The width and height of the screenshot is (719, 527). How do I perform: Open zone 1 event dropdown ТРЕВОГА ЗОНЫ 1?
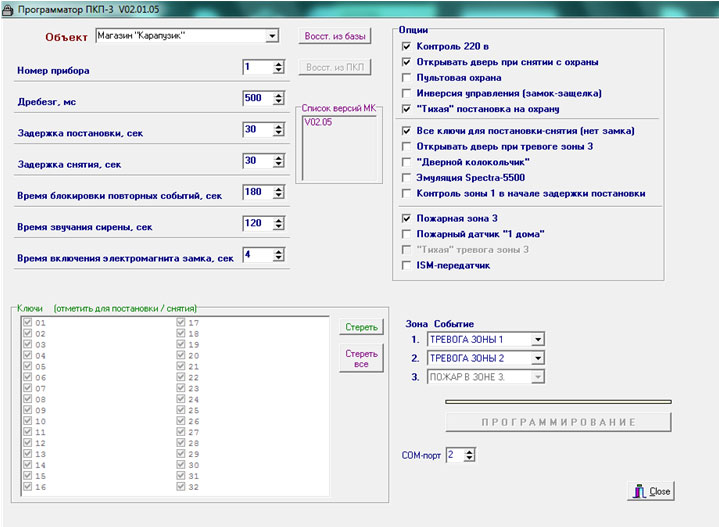click(537, 339)
